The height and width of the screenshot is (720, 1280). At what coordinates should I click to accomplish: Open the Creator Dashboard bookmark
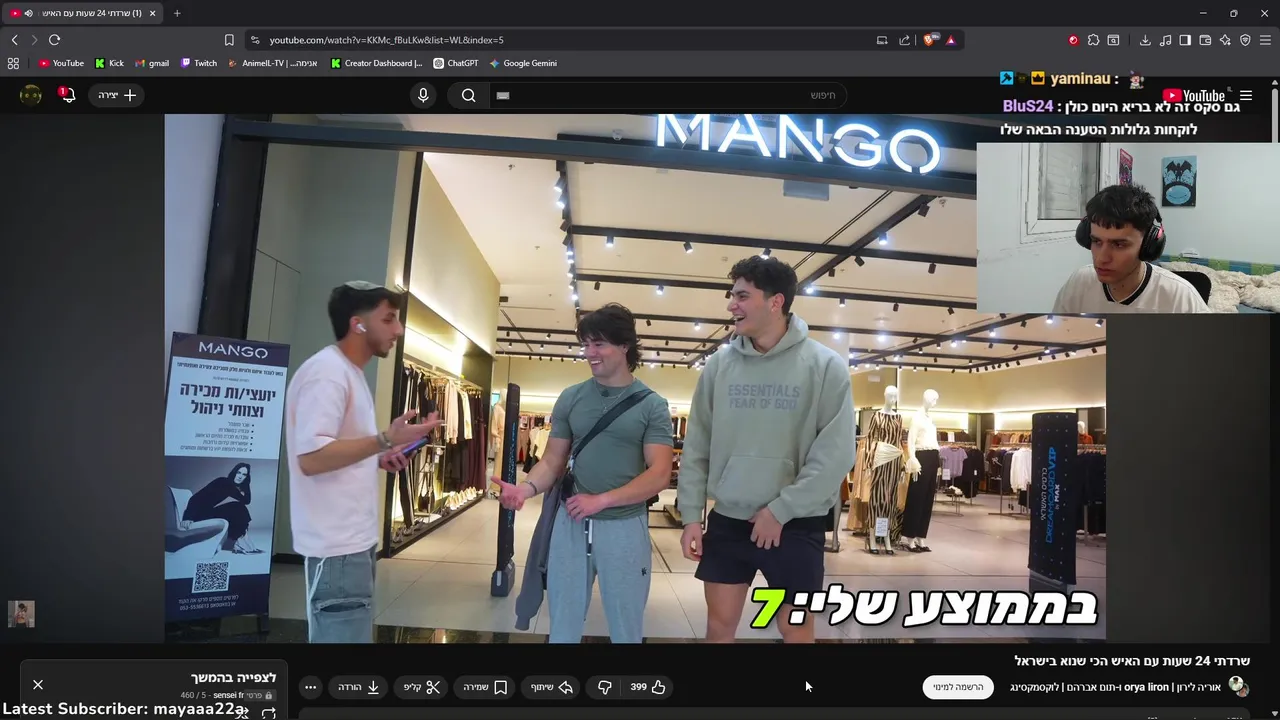[377, 63]
